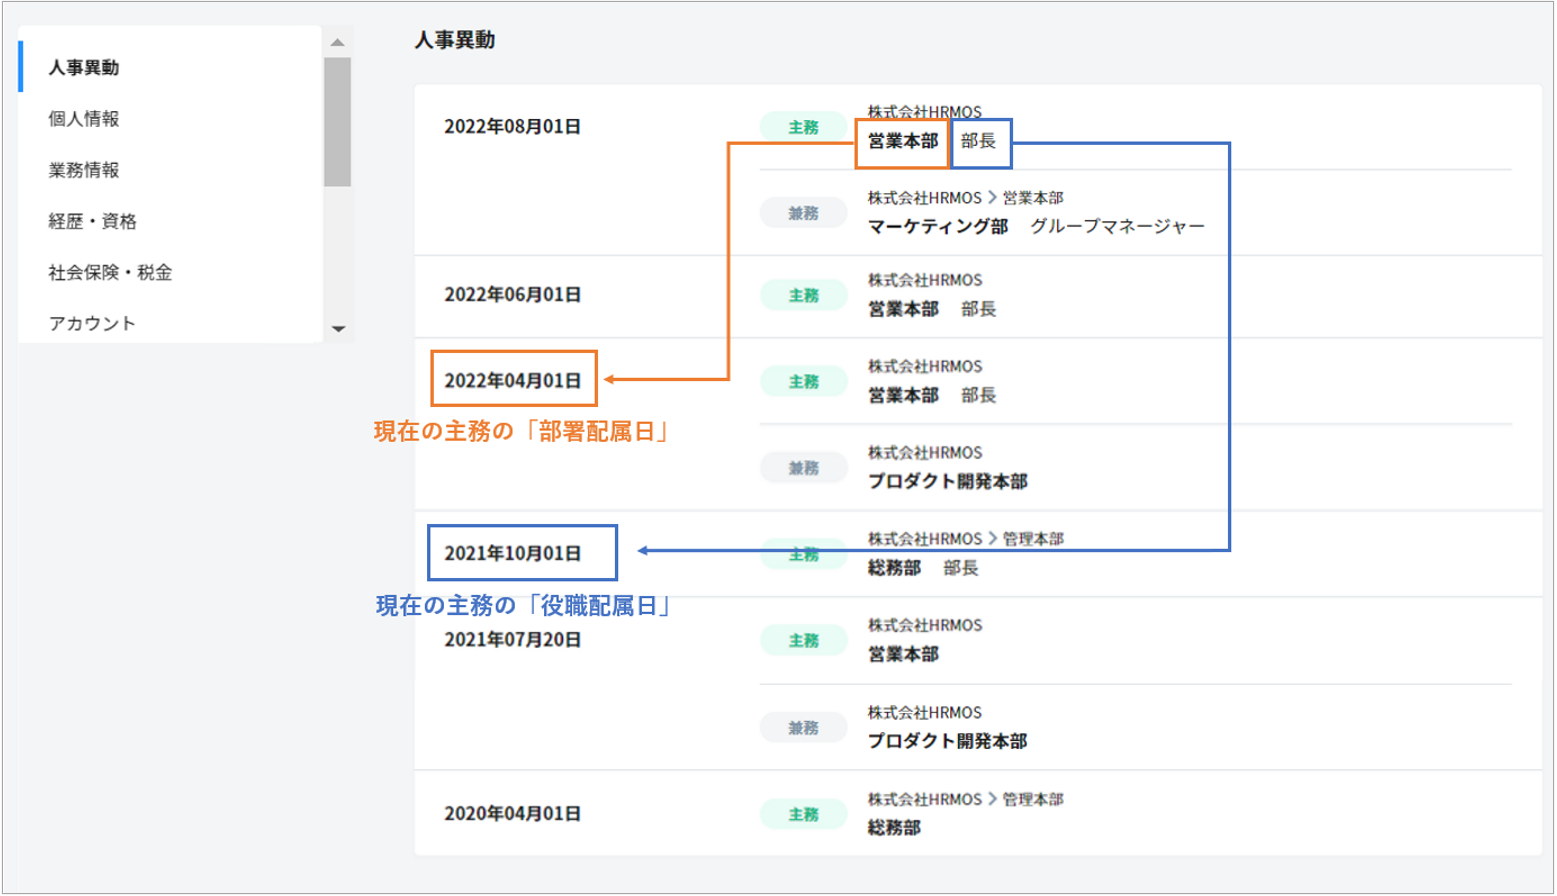The width and height of the screenshot is (1557, 896).
Task: Click 営業本部 in the top entry
Action: tap(903, 142)
